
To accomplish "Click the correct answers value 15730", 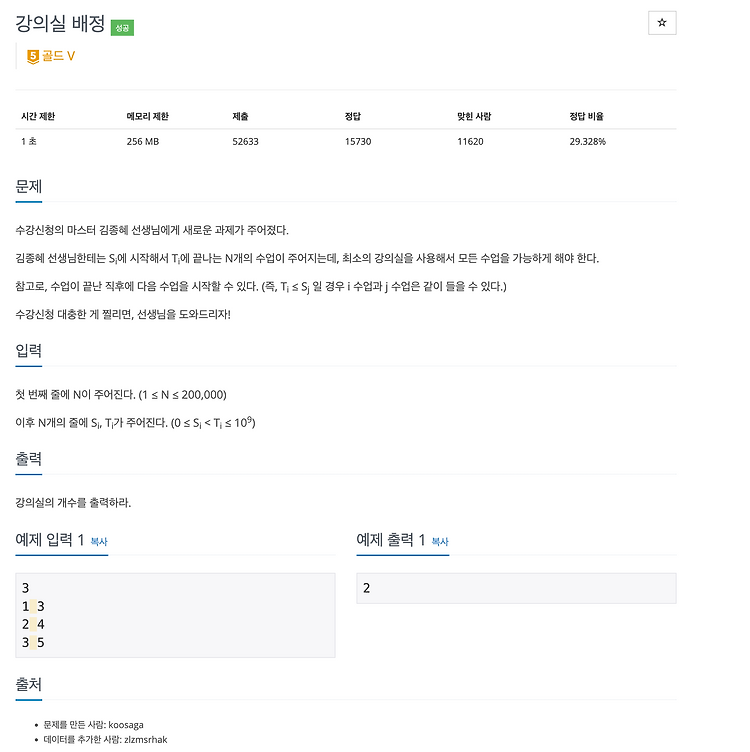I will 358,141.
